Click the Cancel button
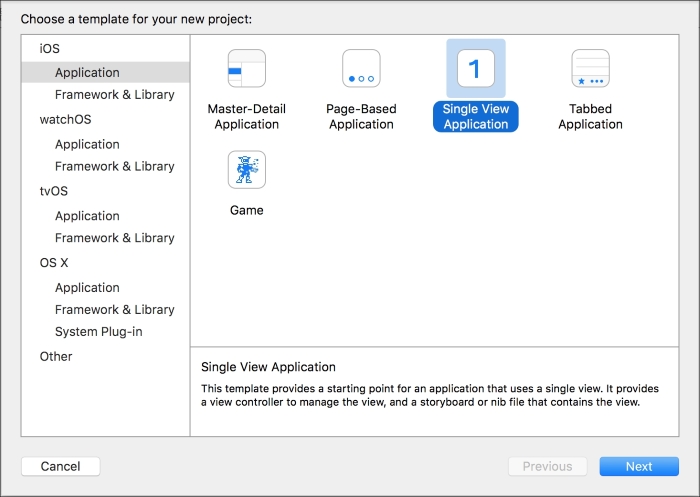700x497 pixels. click(x=61, y=466)
